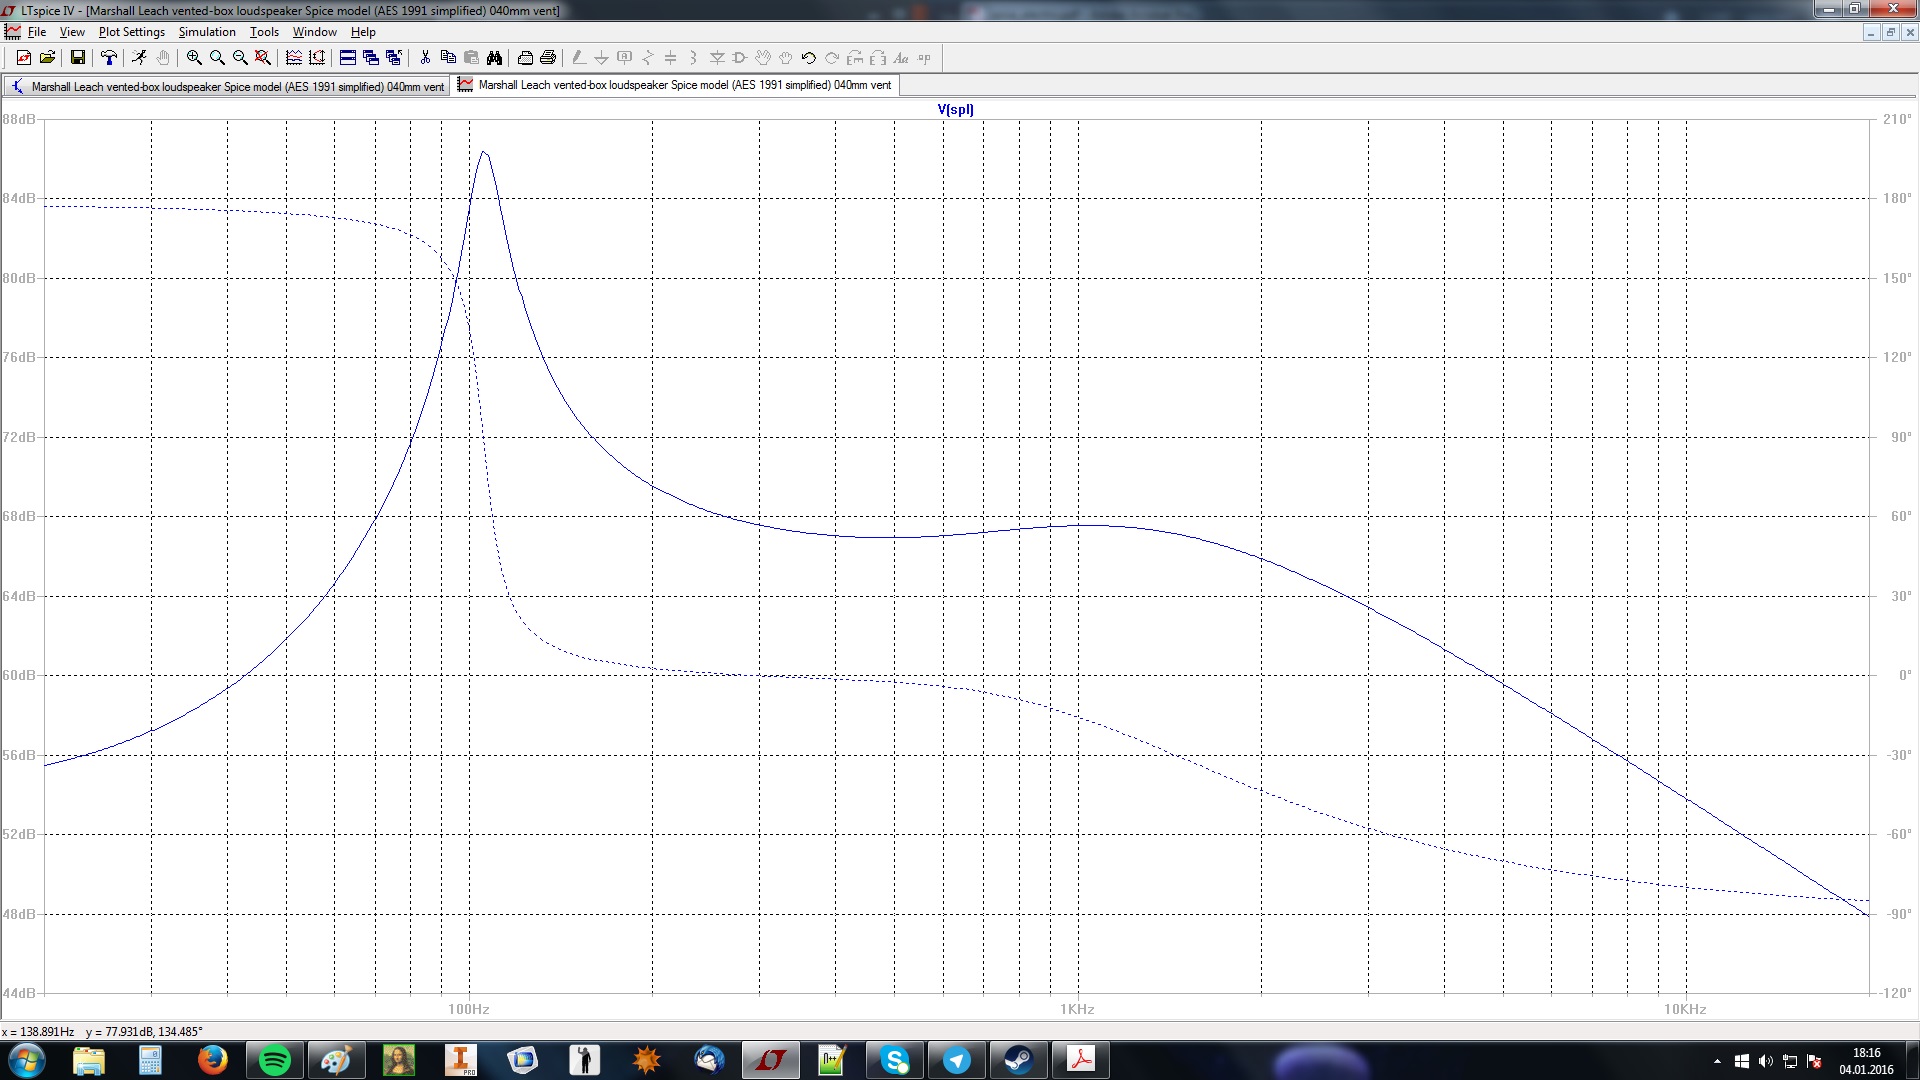Click the Zoom to Fit icon

click(263, 58)
